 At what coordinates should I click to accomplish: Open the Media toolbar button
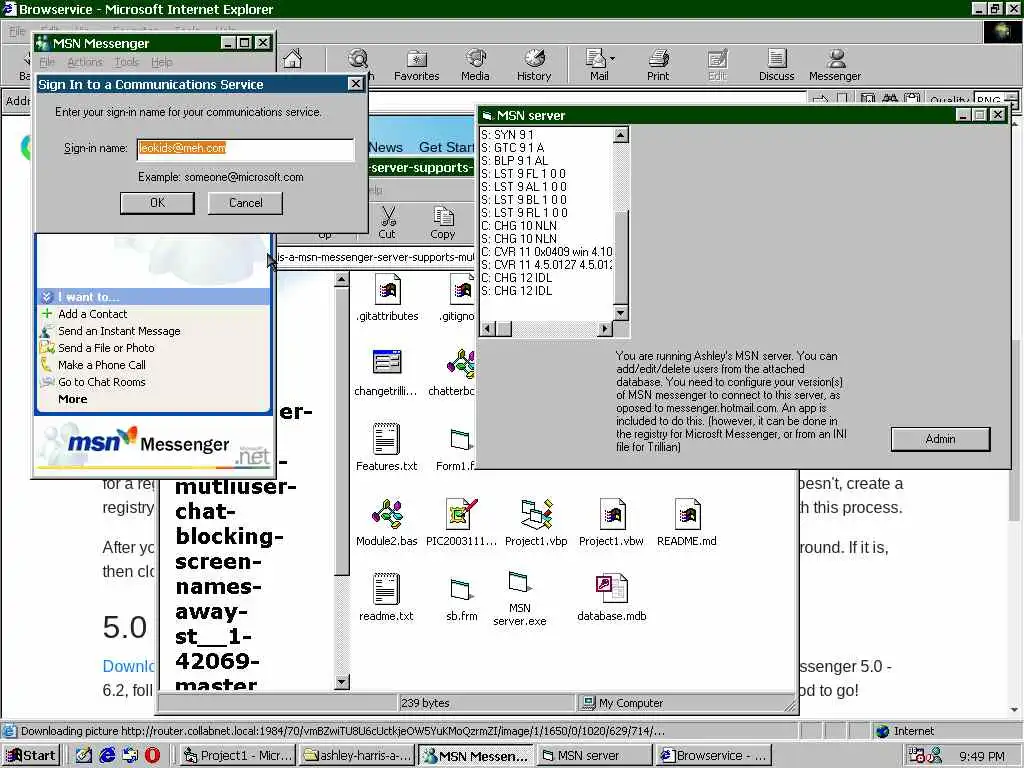475,65
